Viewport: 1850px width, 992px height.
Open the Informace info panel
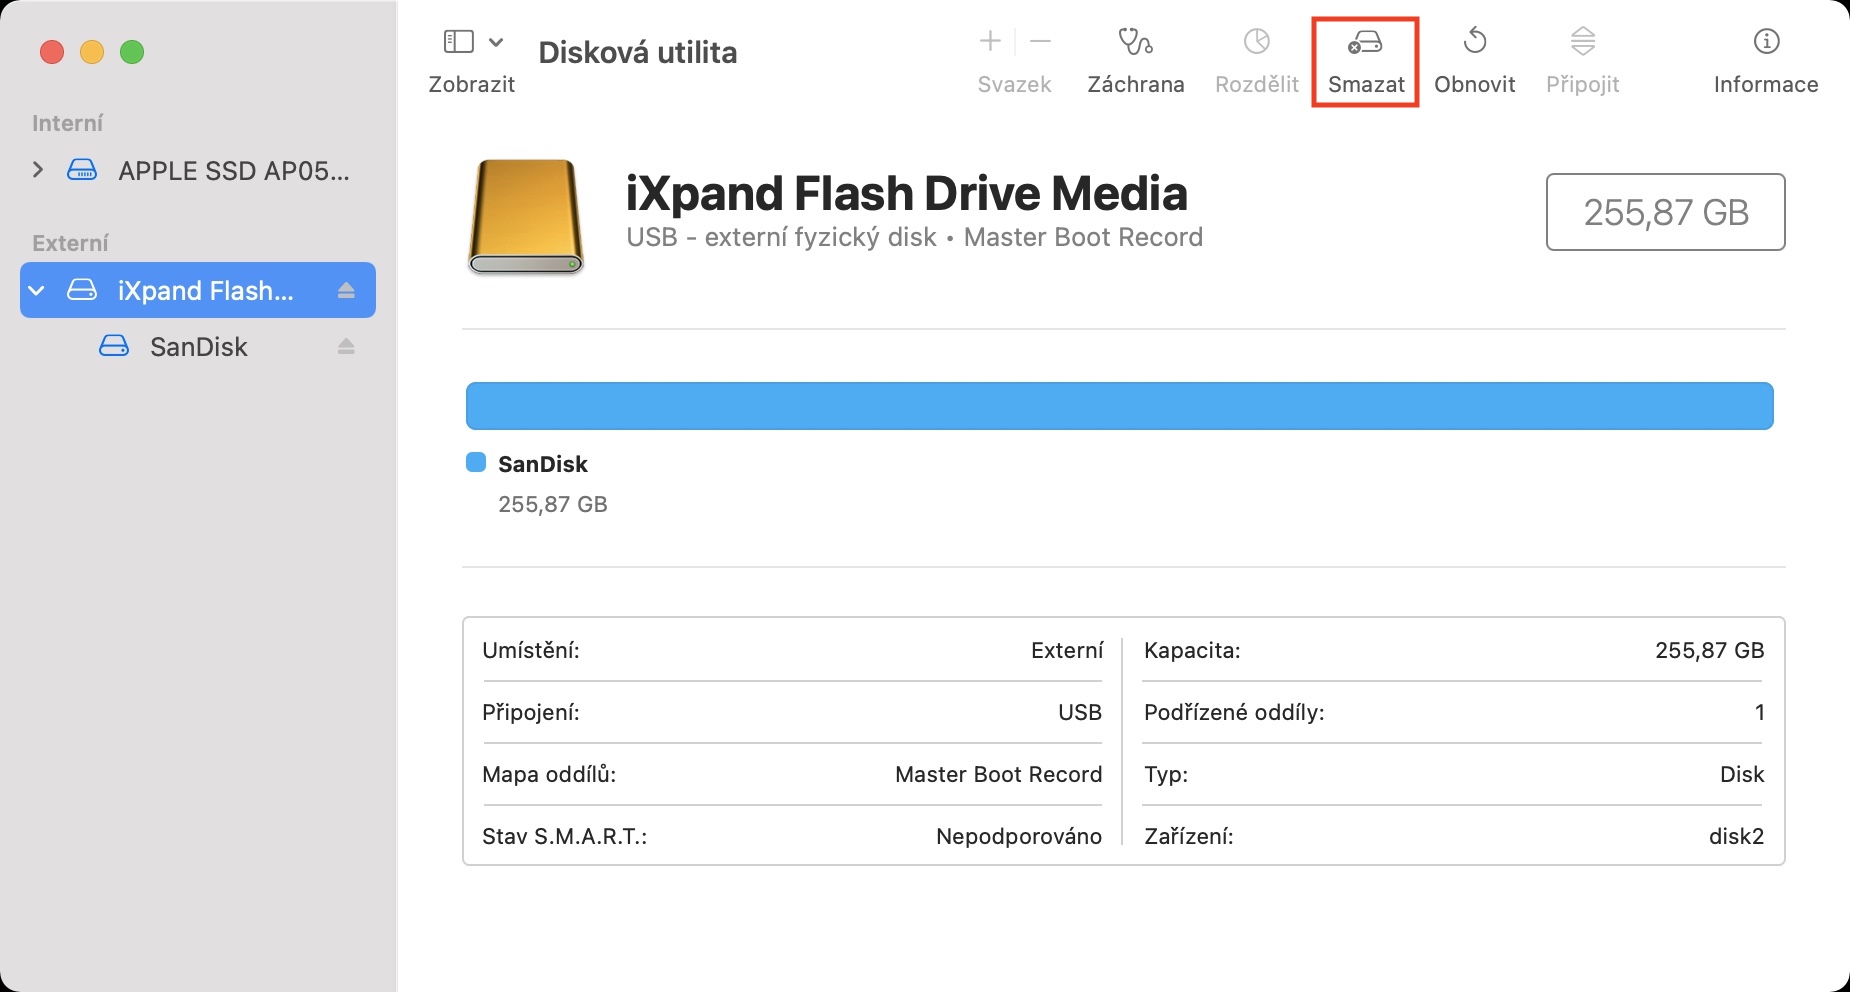pyautogui.click(x=1766, y=42)
